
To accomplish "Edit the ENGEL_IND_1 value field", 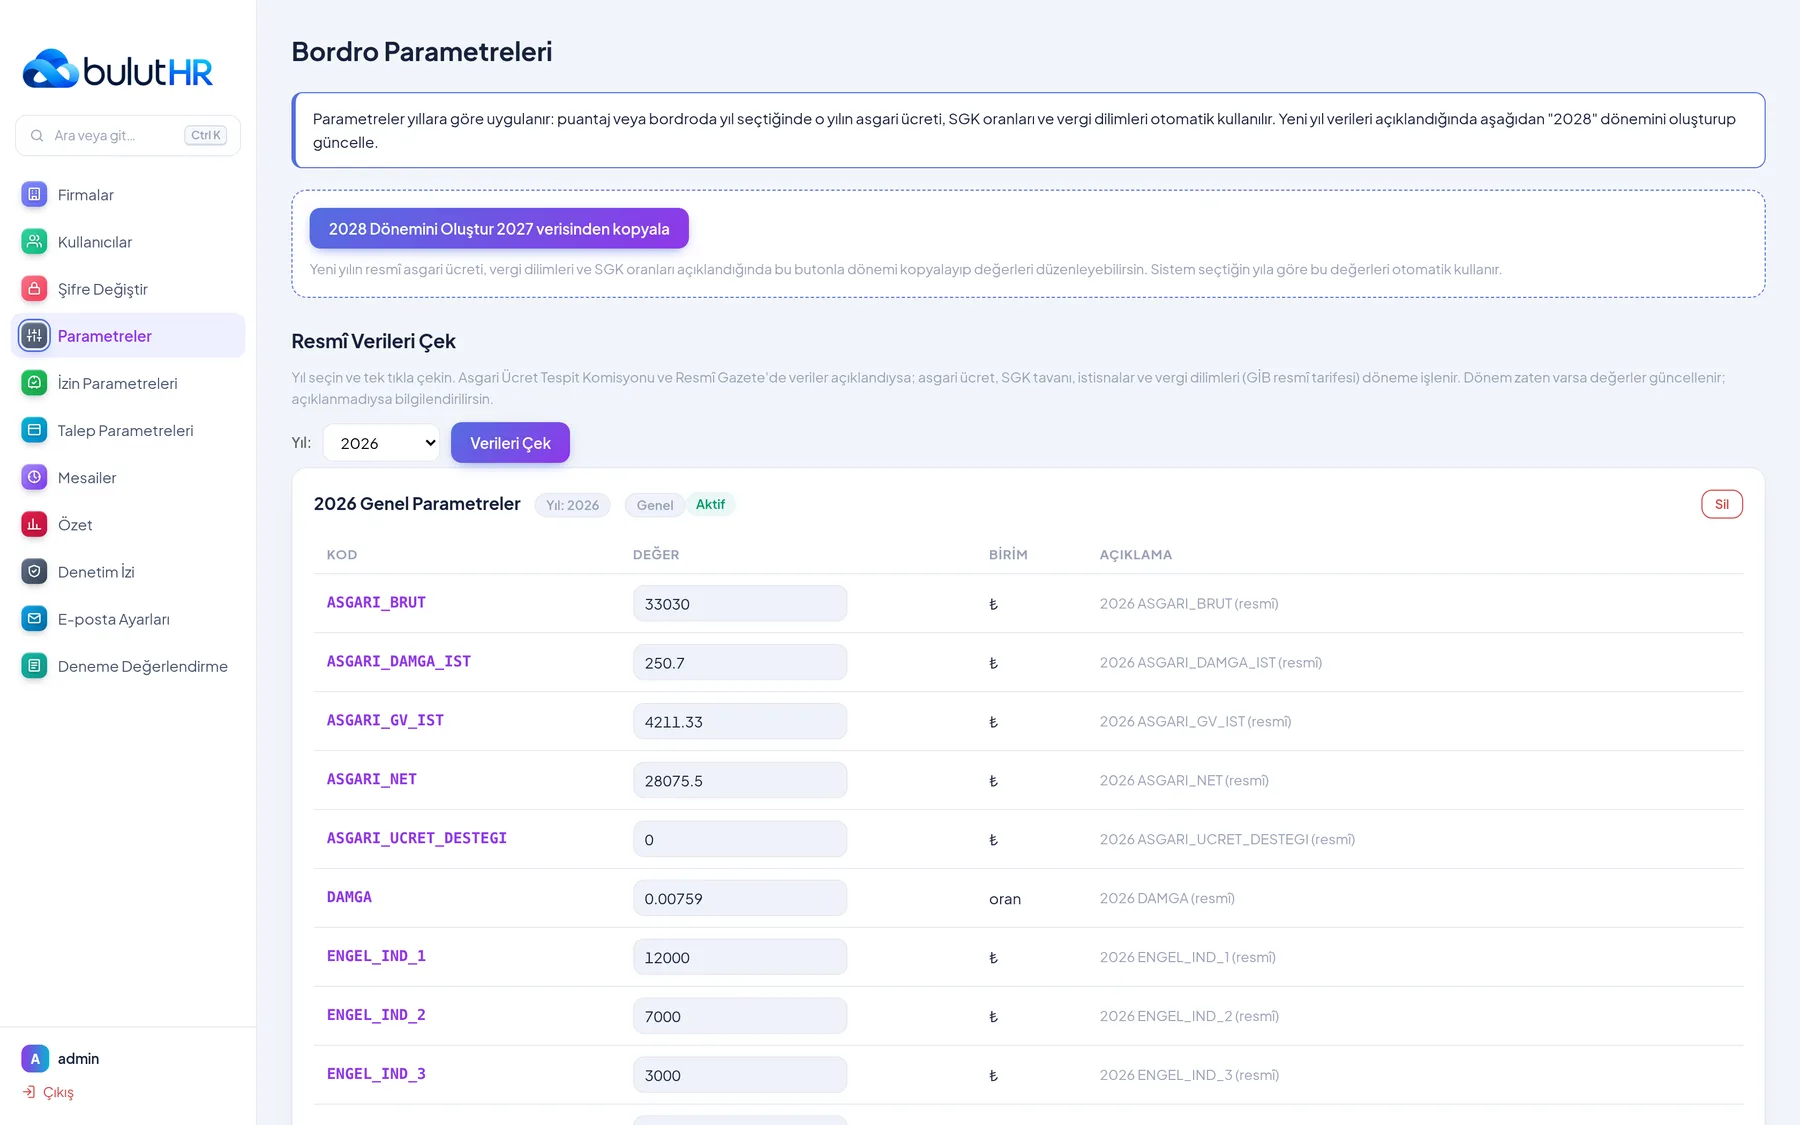I will click(740, 957).
